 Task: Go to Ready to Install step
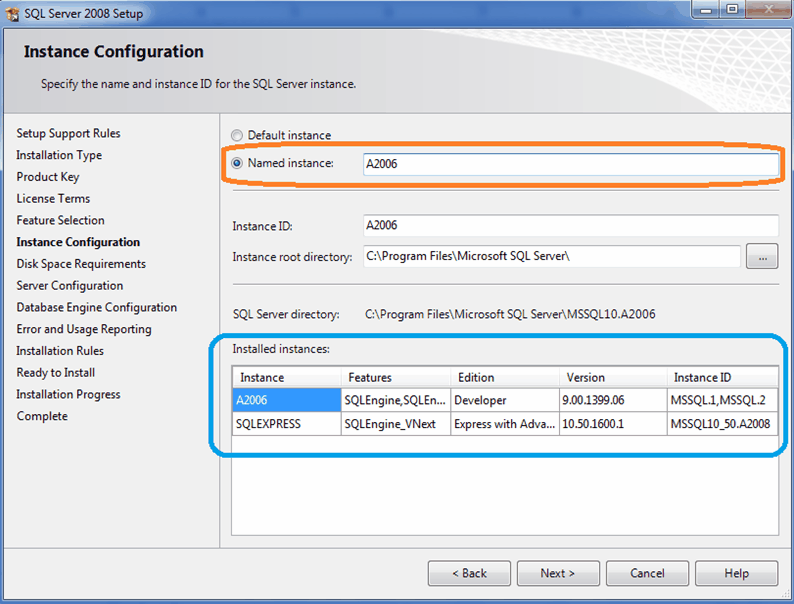[56, 373]
